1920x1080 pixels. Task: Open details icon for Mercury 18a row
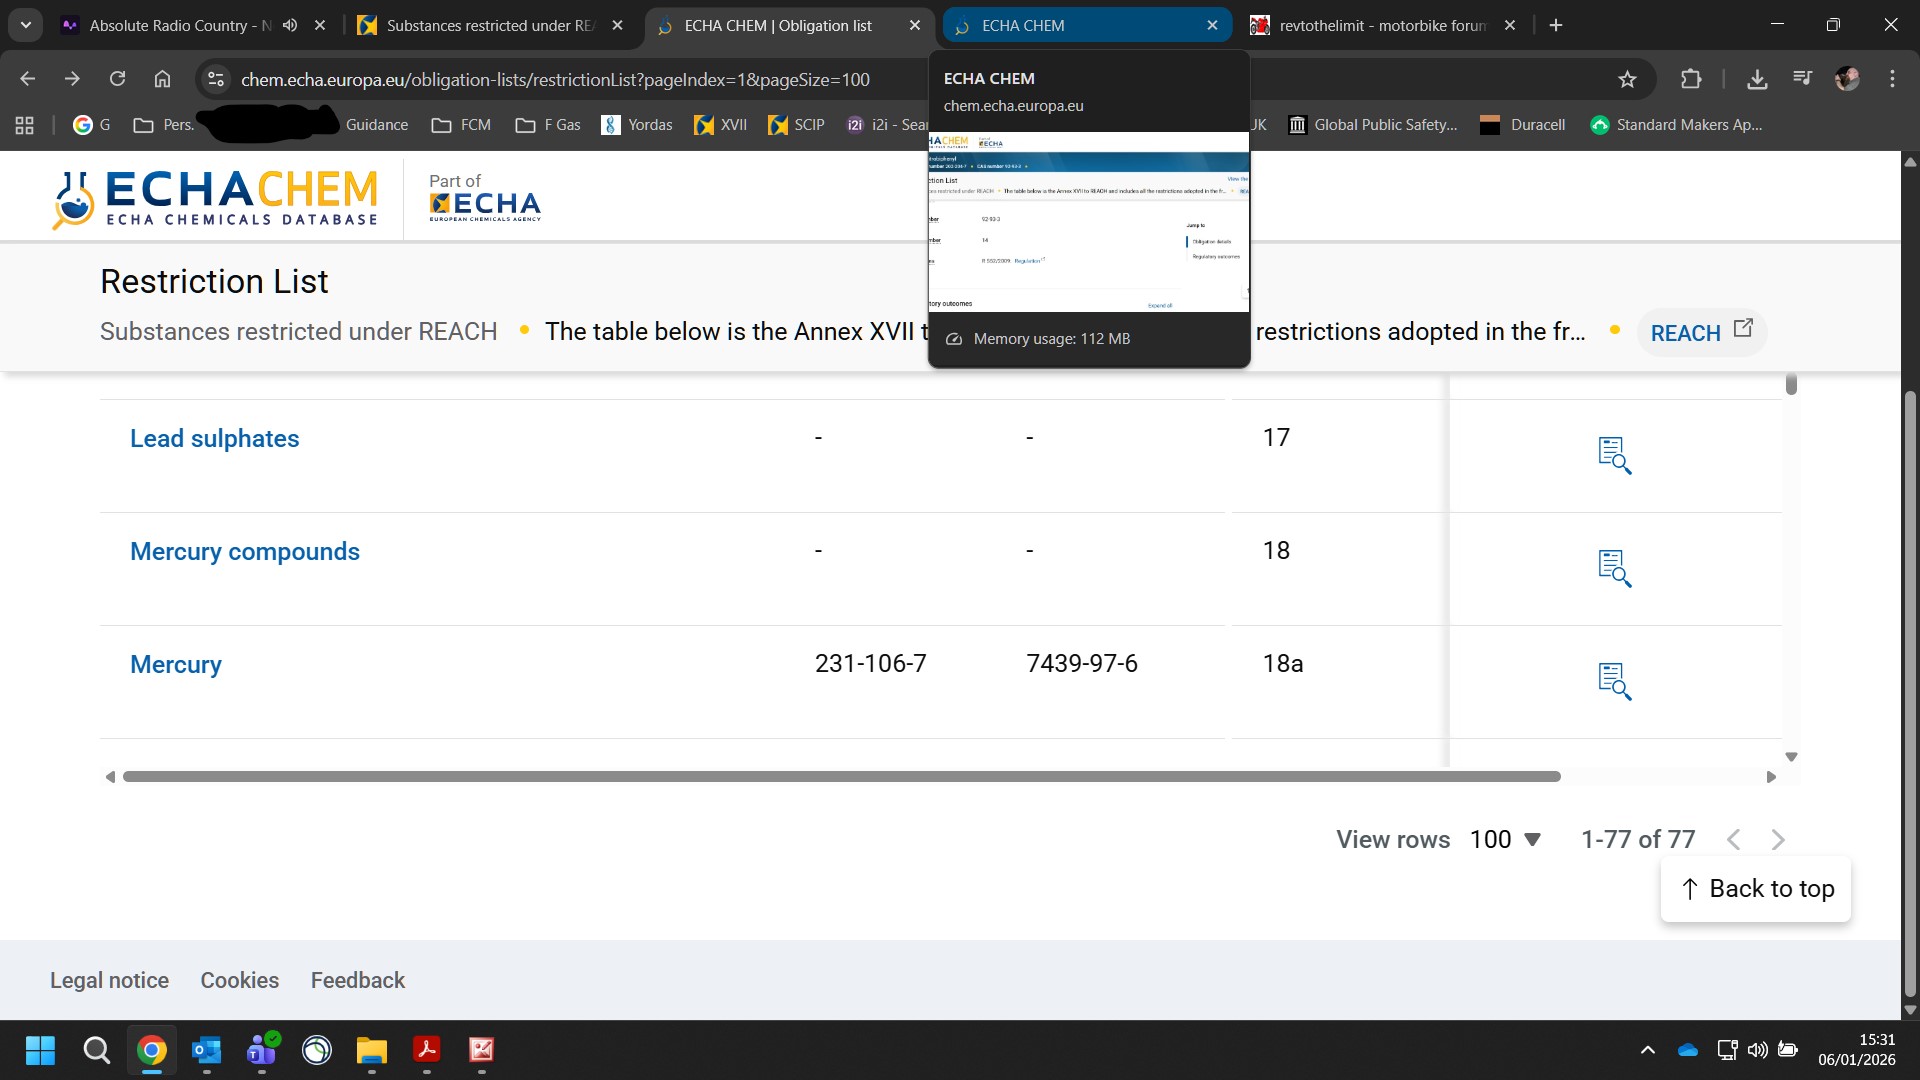1614,681
